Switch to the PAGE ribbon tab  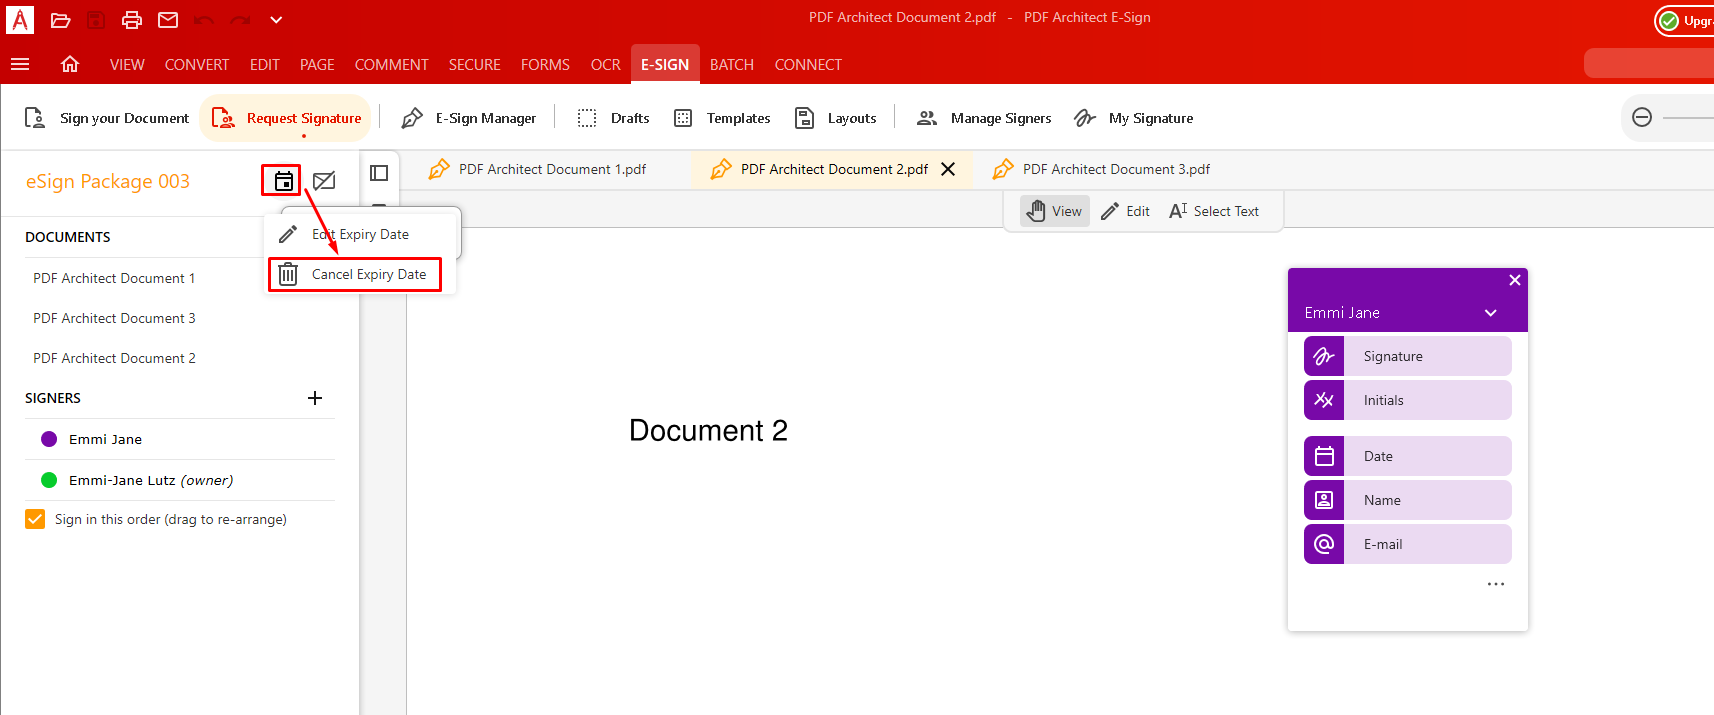(x=317, y=64)
